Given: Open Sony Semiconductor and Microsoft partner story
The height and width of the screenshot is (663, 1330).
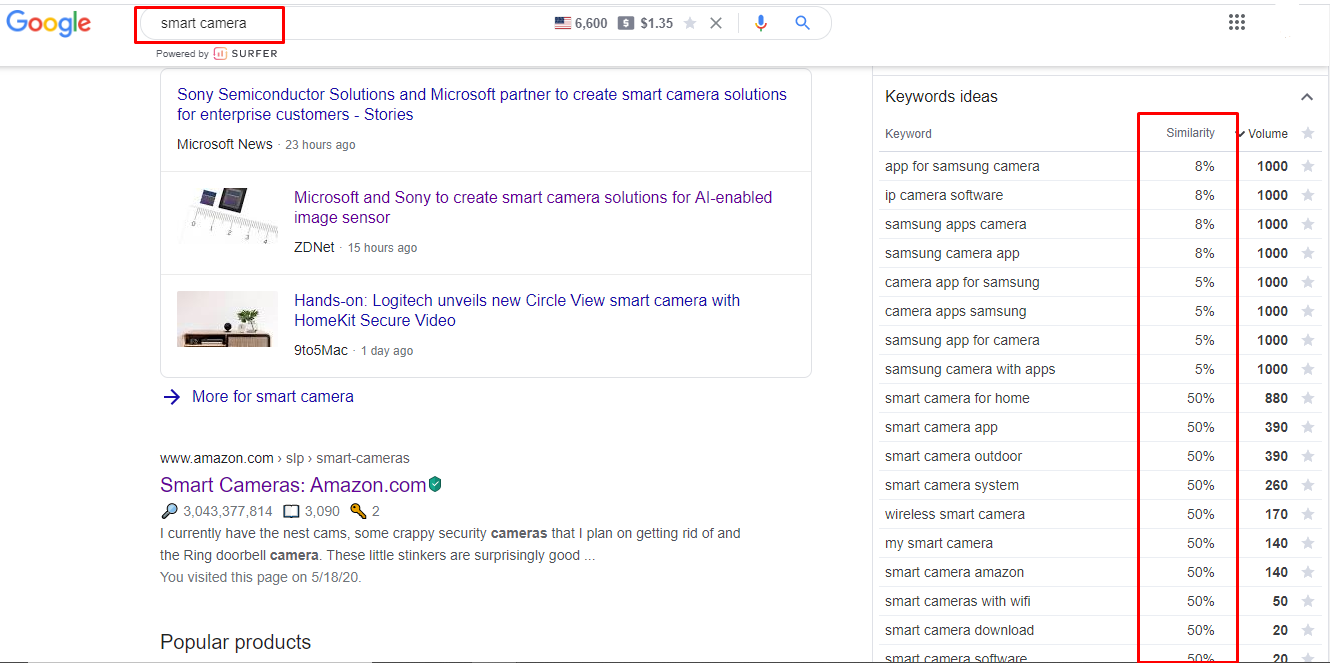Looking at the screenshot, I should [482, 104].
